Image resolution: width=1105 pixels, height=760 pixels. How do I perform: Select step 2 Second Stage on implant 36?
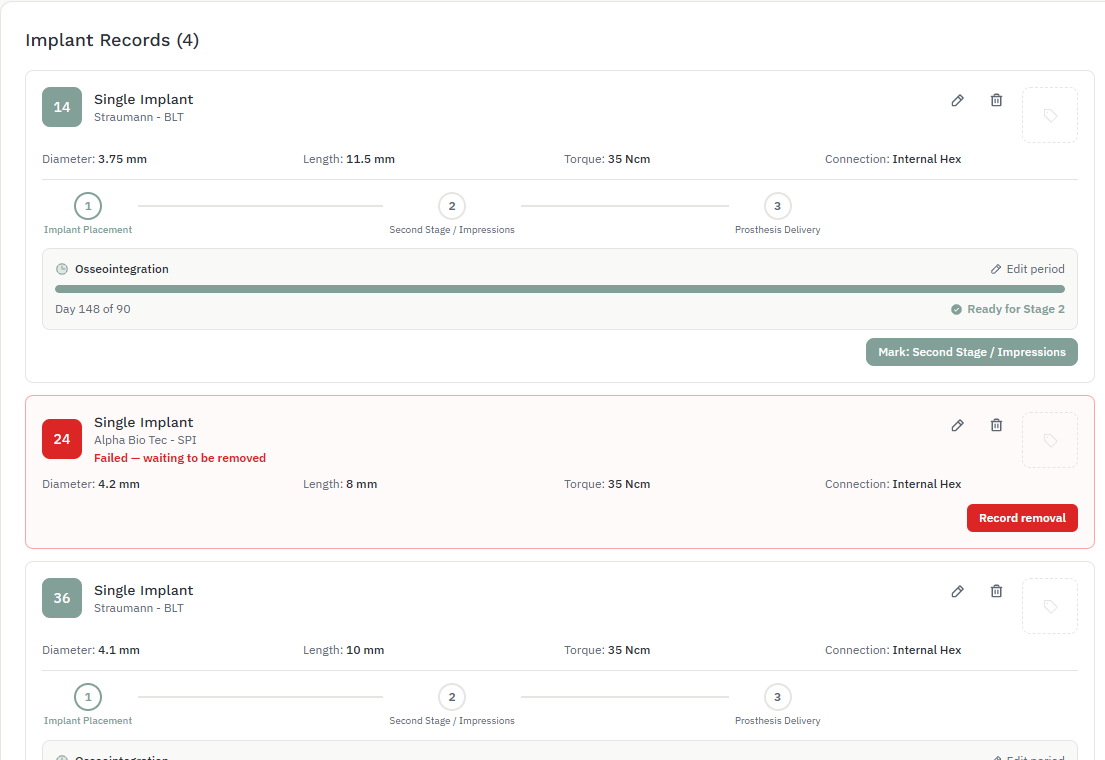(452, 697)
